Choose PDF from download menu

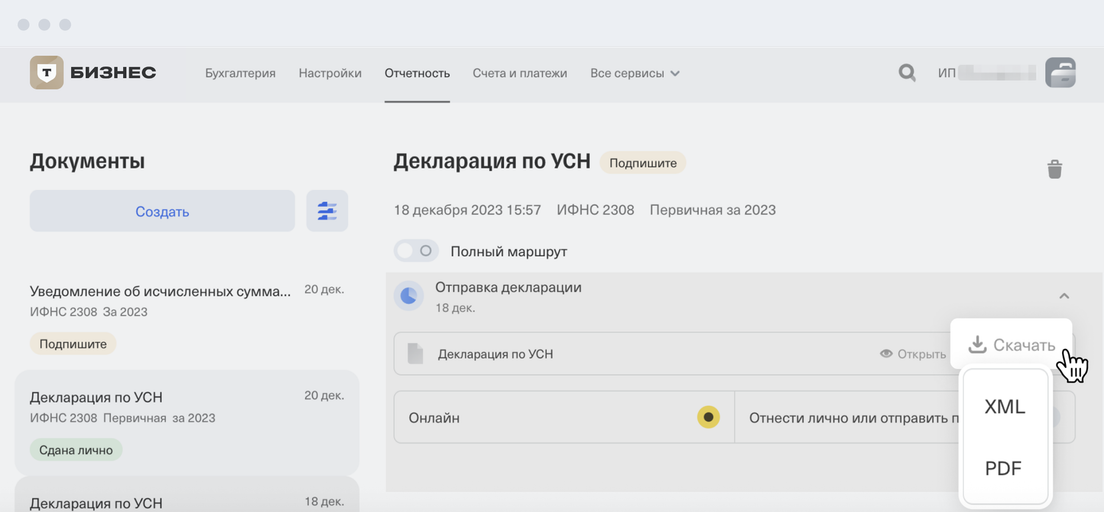click(1003, 468)
